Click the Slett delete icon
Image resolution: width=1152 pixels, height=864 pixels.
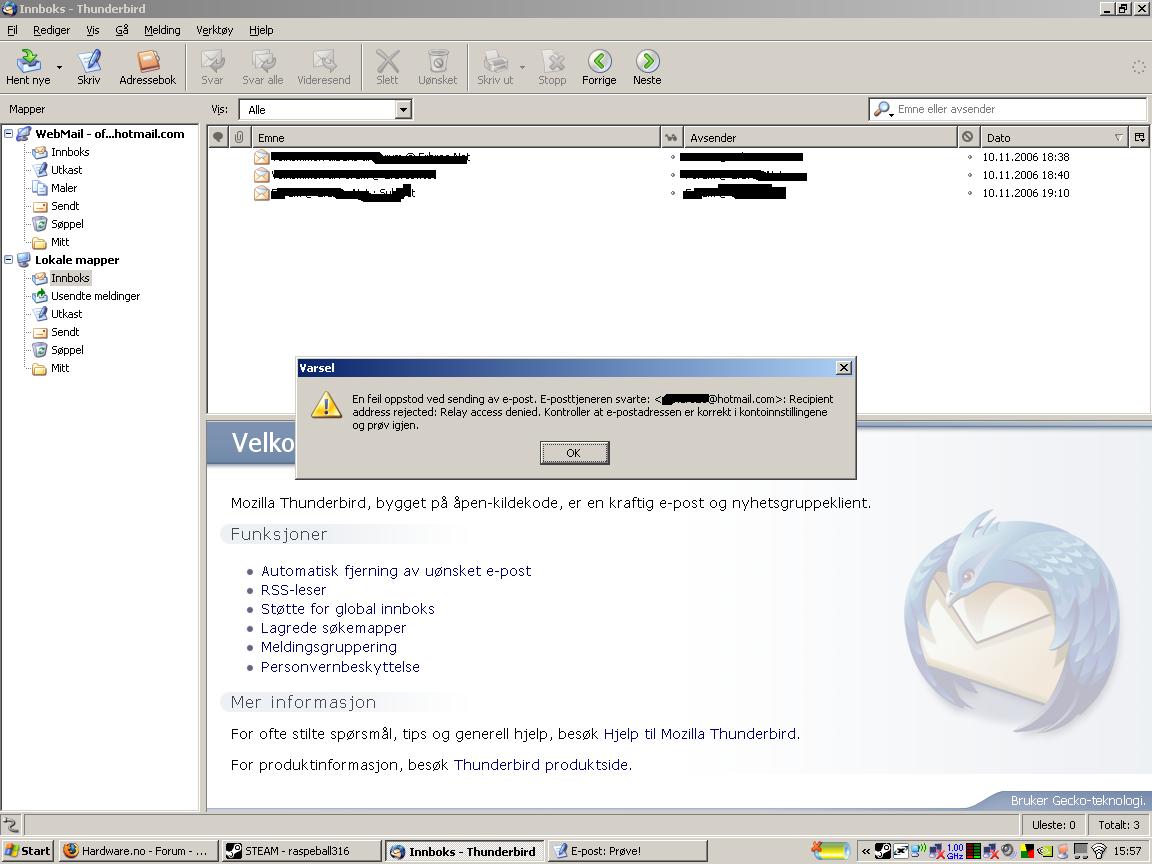(x=387, y=67)
